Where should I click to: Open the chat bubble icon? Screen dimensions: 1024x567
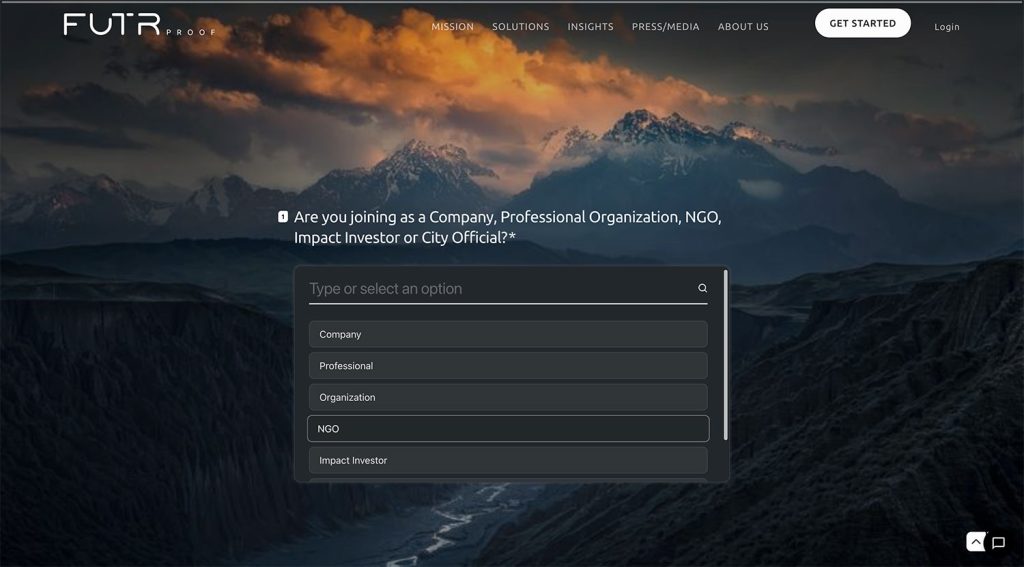[x=998, y=542]
